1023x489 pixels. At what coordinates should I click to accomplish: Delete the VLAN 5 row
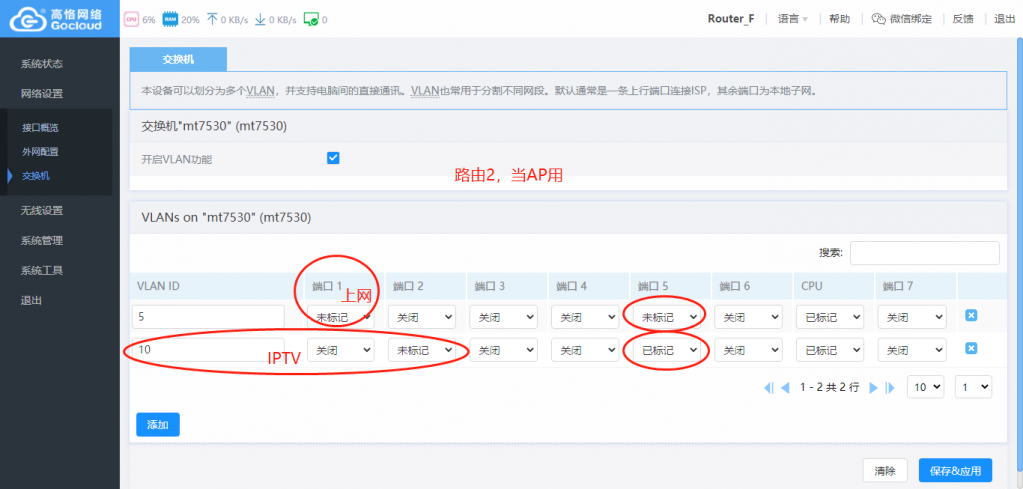[970, 316]
